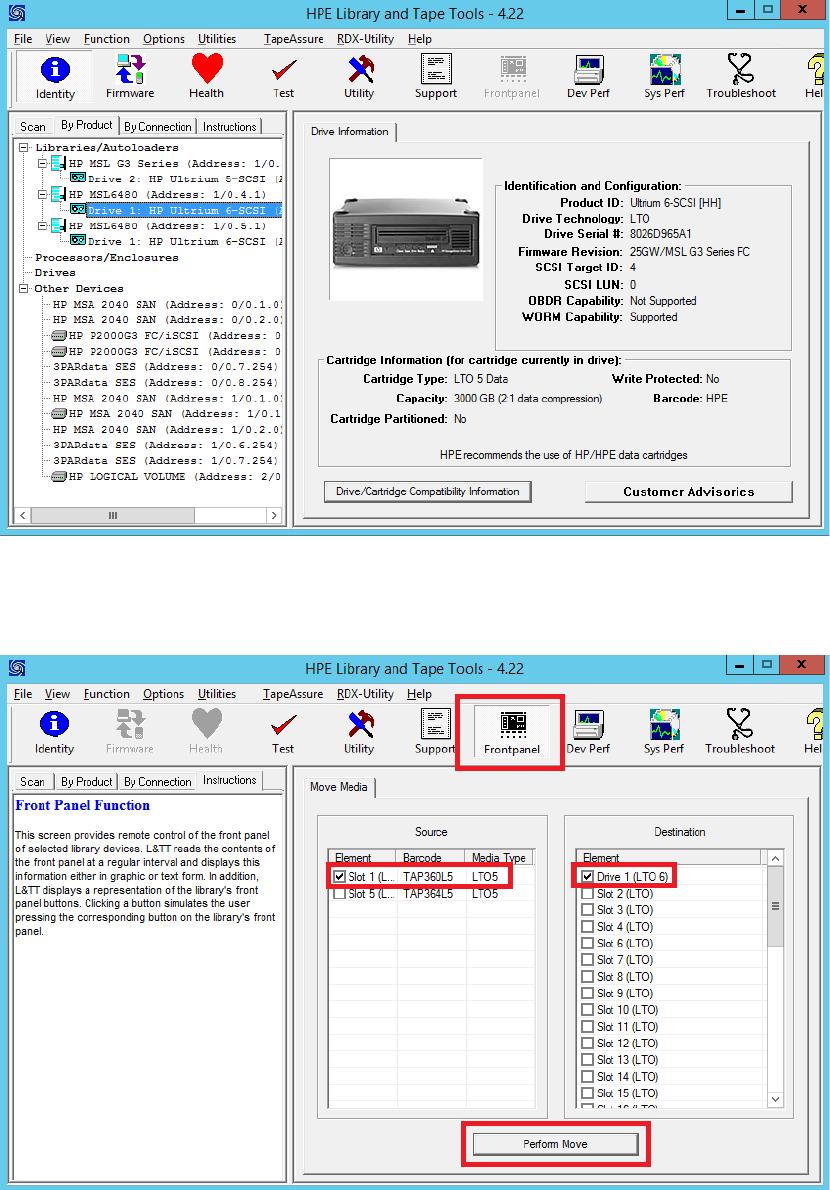Click device tree horizontal scrollbar left arrow
This screenshot has width=830, height=1190.
click(x=23, y=515)
